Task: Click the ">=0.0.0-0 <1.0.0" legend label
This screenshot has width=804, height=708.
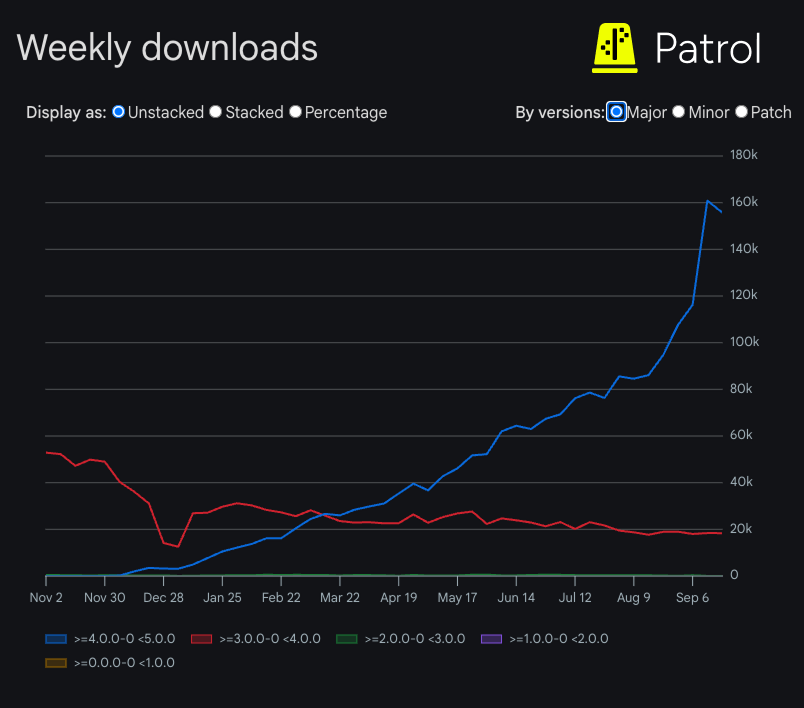Action: point(124,663)
